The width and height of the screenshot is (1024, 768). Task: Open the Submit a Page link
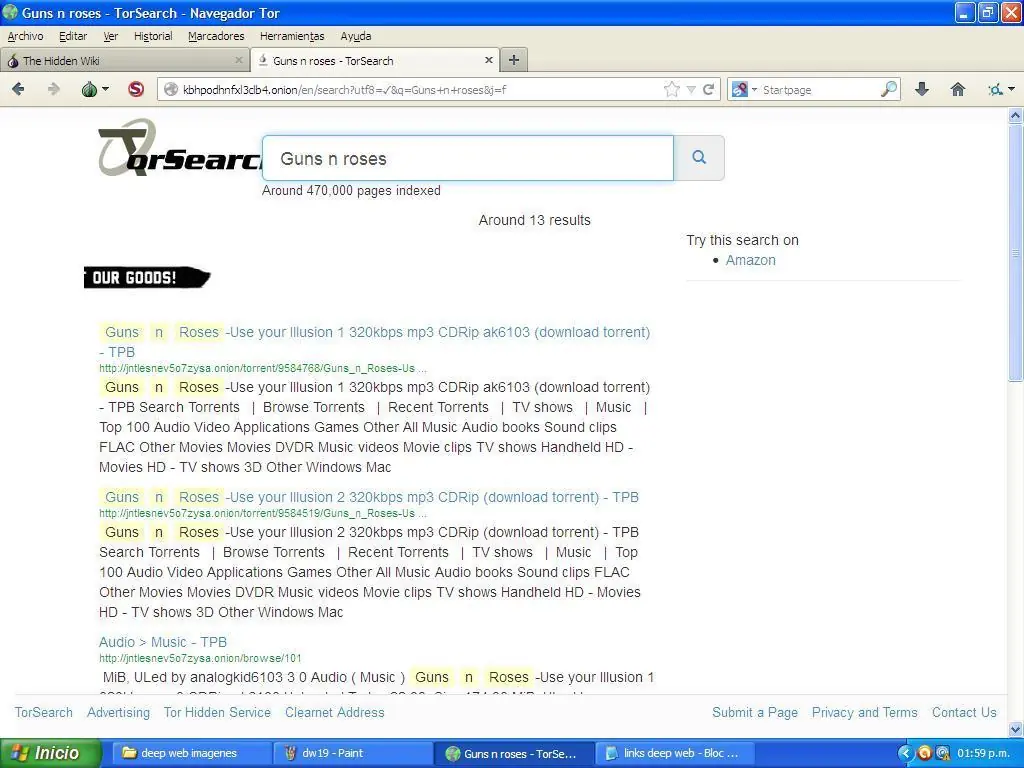pos(755,712)
